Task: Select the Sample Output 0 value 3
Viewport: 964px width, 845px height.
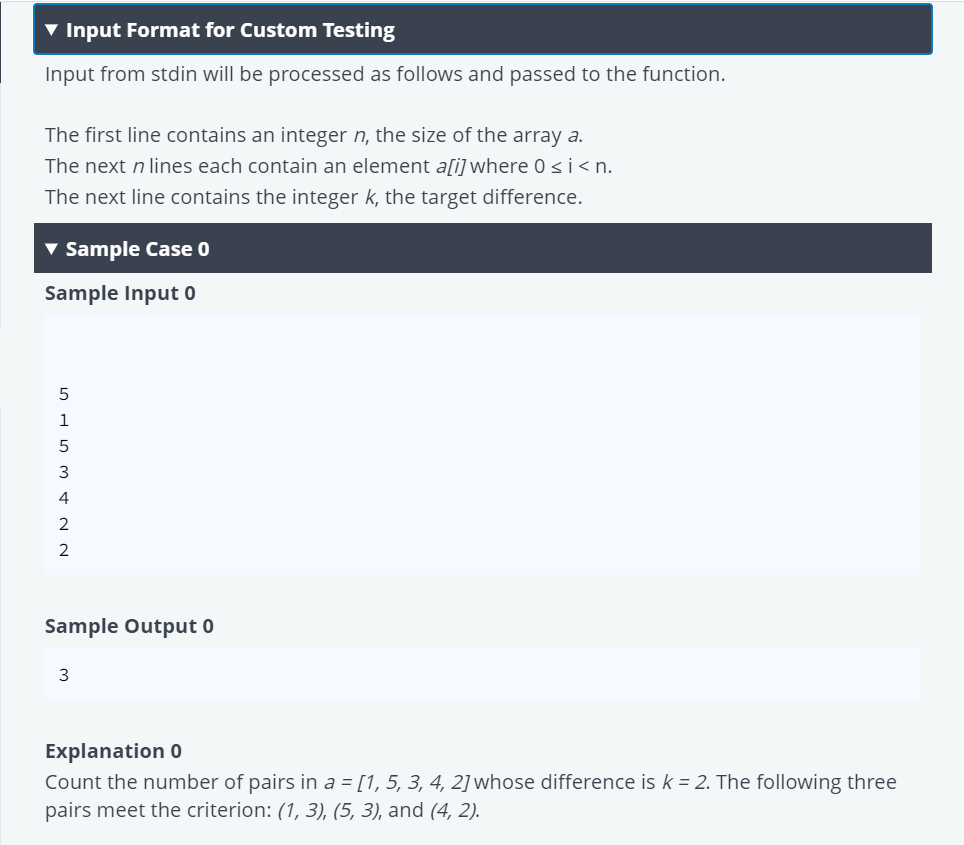Action: click(x=64, y=674)
